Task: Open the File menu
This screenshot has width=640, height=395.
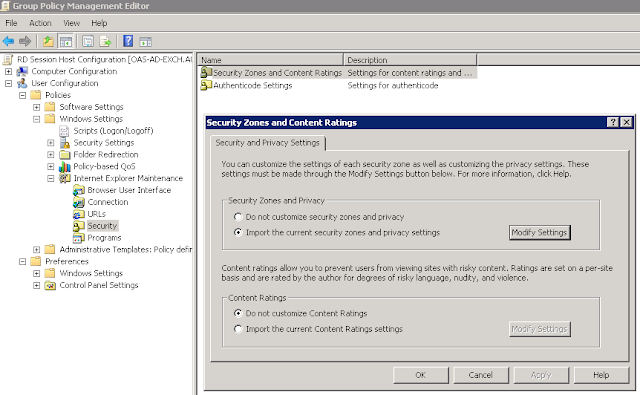Action: tap(11, 23)
